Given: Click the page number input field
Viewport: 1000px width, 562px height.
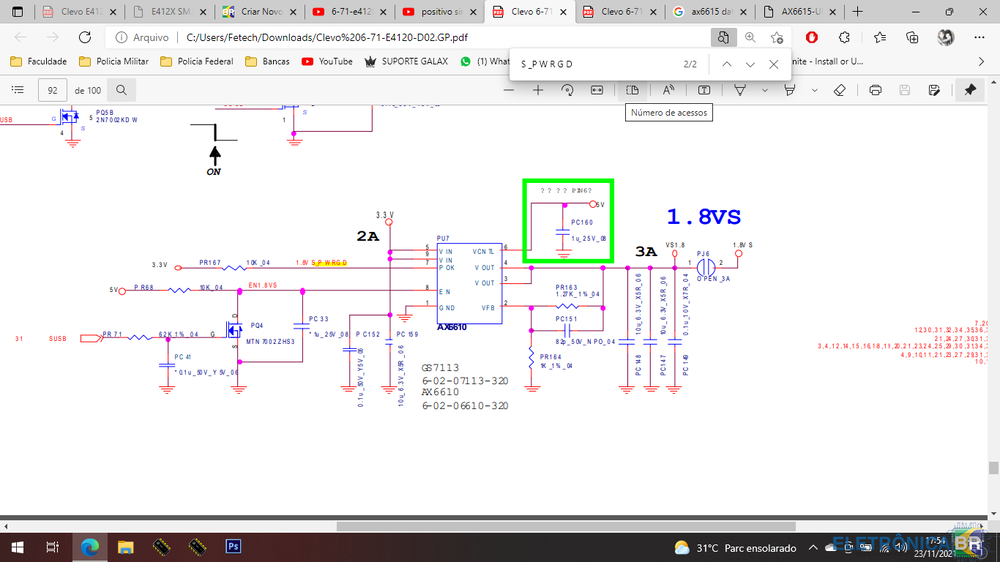Looking at the screenshot, I should 51,90.
